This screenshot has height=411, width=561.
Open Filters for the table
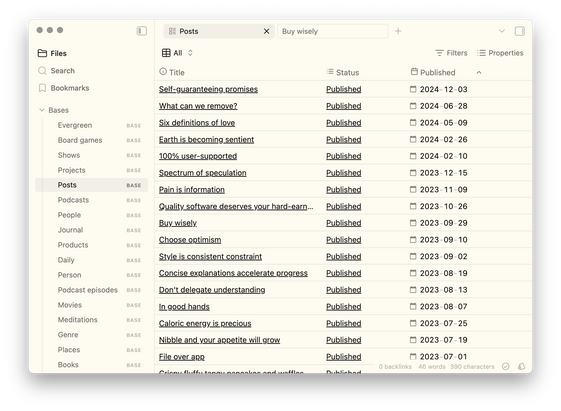[x=452, y=53]
